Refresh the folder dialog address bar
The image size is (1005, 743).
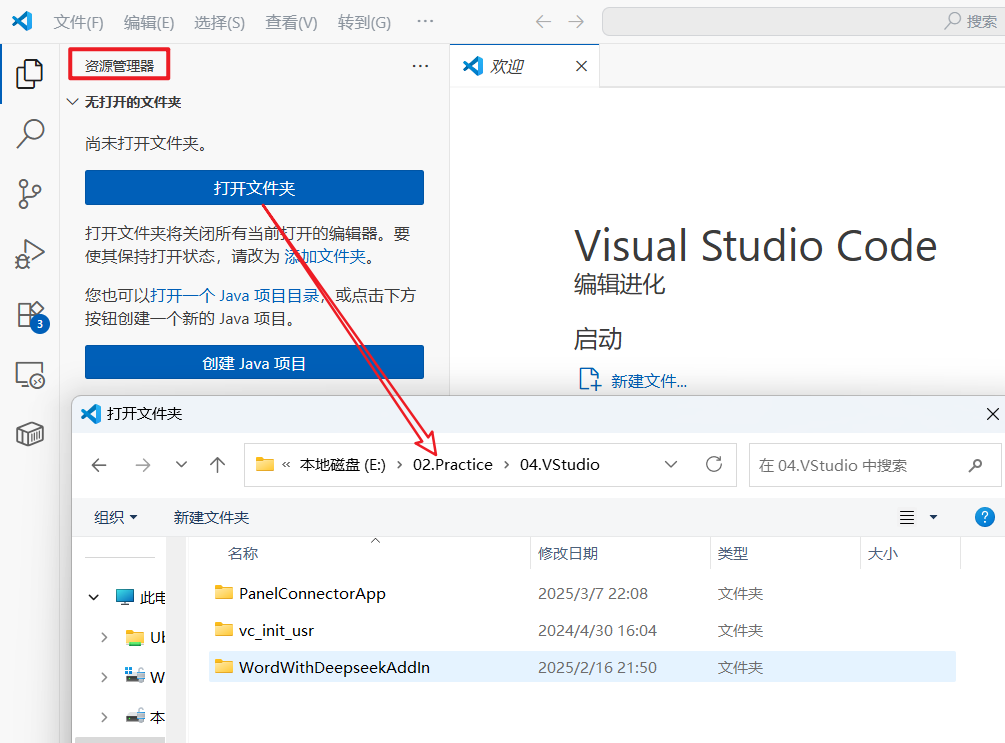coord(714,464)
